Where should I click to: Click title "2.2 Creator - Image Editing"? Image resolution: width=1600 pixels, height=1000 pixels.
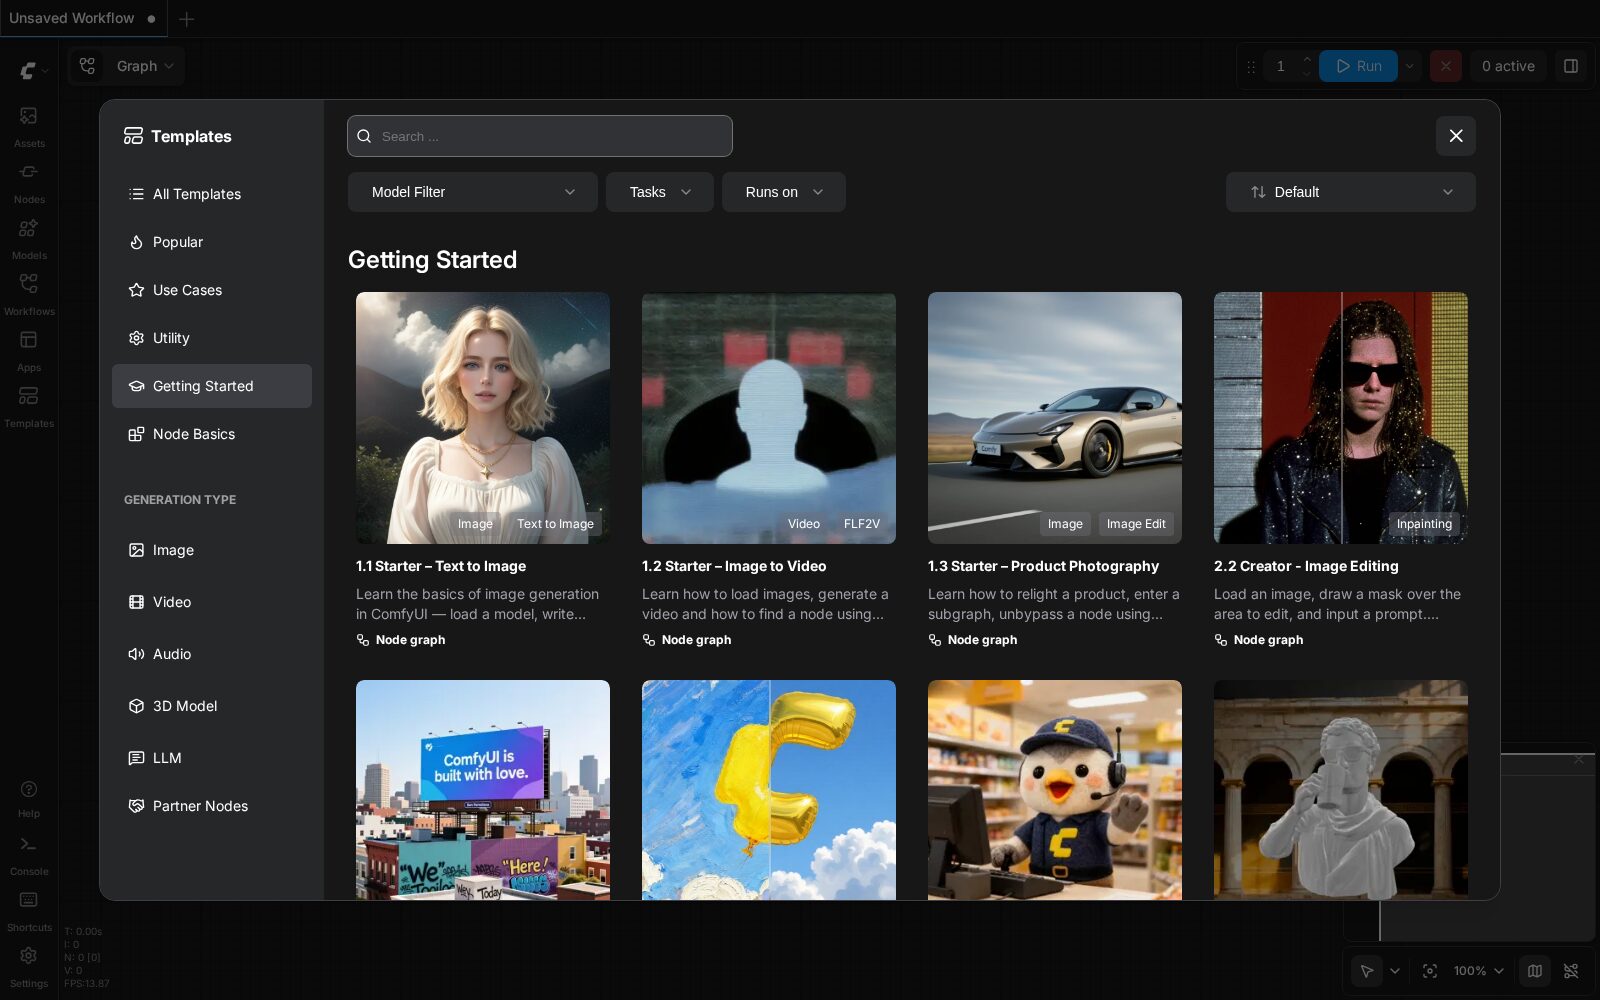click(1306, 566)
